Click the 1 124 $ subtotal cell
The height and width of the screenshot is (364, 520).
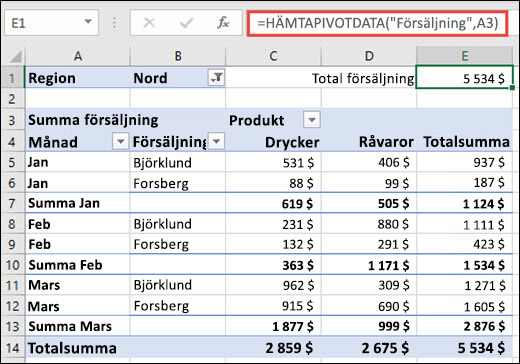click(x=465, y=203)
